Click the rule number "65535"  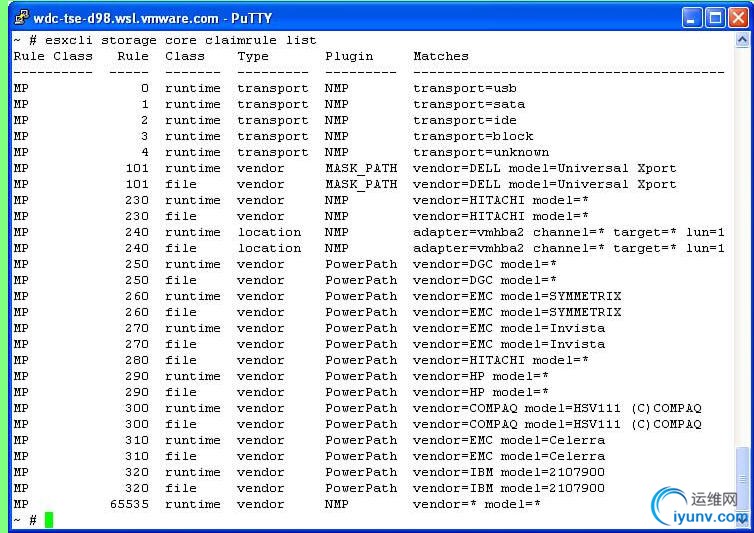coord(129,504)
